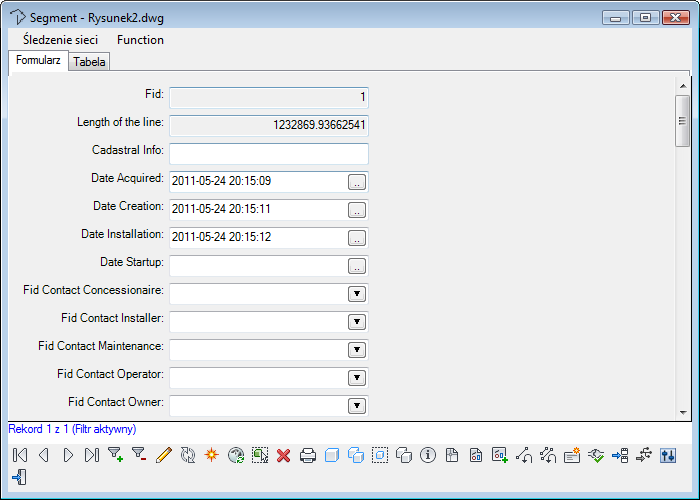Viewport: 700px width, 500px height.
Task: Click status text 'Rekord 1 z 1 (Filtr aktywny)'
Action: tap(72, 429)
